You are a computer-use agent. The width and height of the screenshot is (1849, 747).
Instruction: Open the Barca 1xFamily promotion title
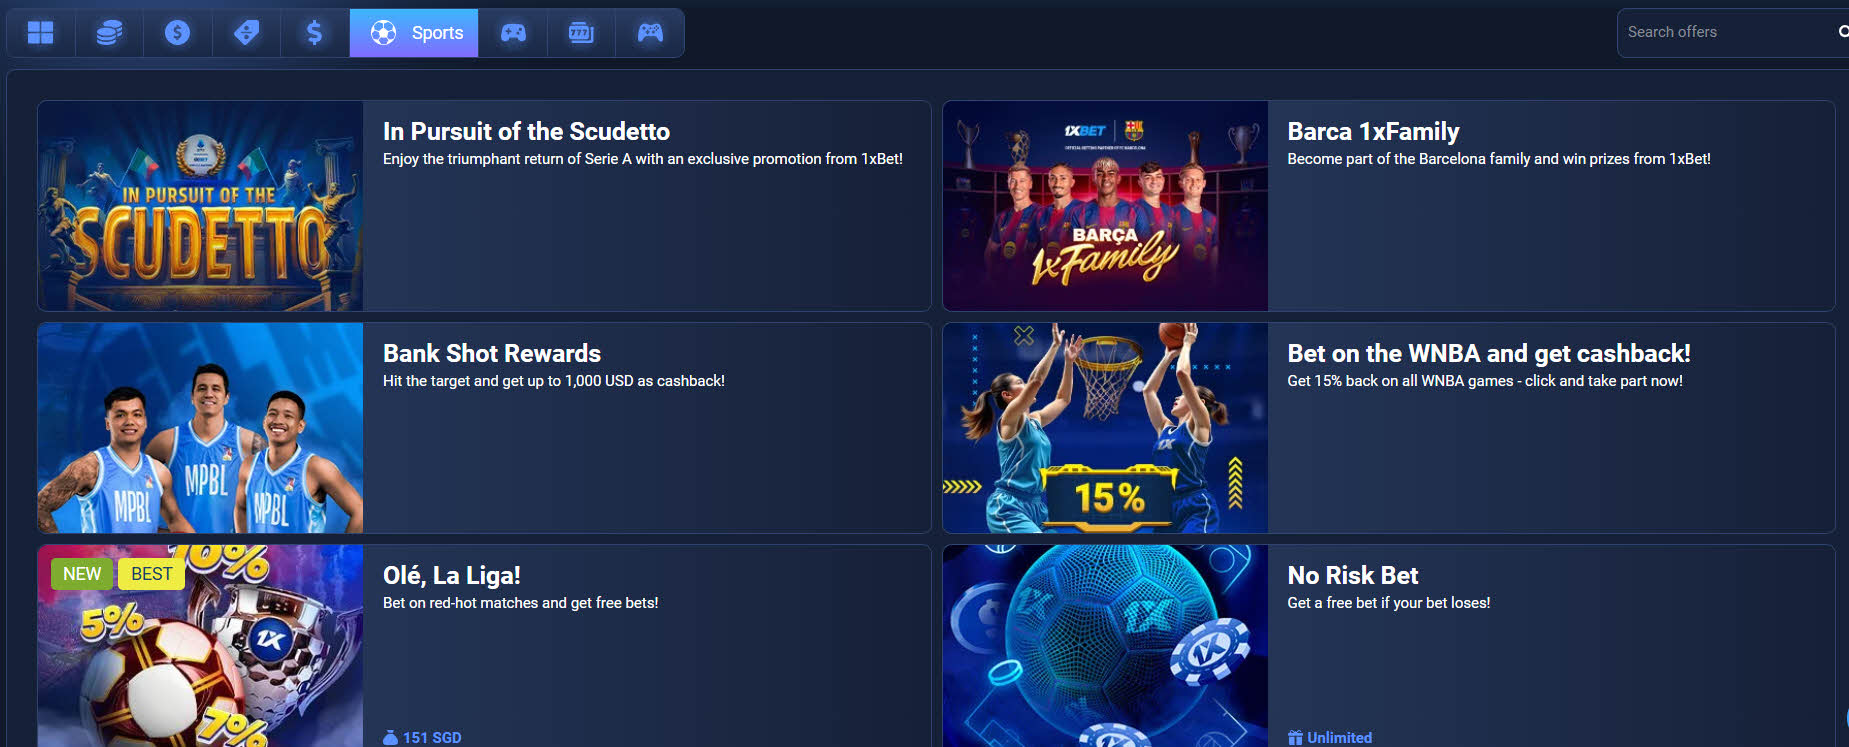pos(1373,131)
